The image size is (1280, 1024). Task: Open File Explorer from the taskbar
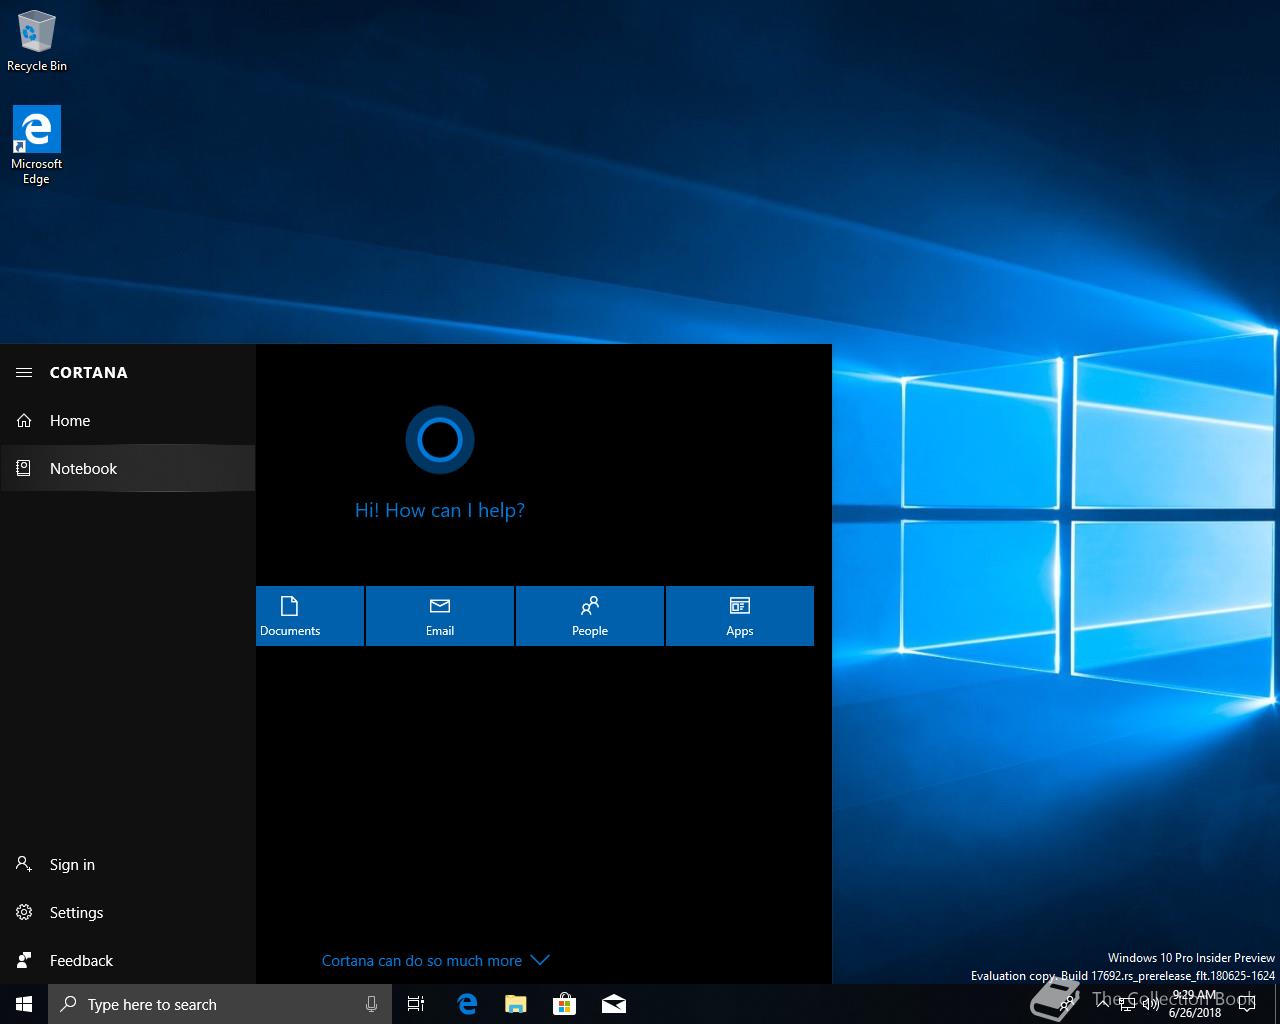pyautogui.click(x=516, y=1004)
